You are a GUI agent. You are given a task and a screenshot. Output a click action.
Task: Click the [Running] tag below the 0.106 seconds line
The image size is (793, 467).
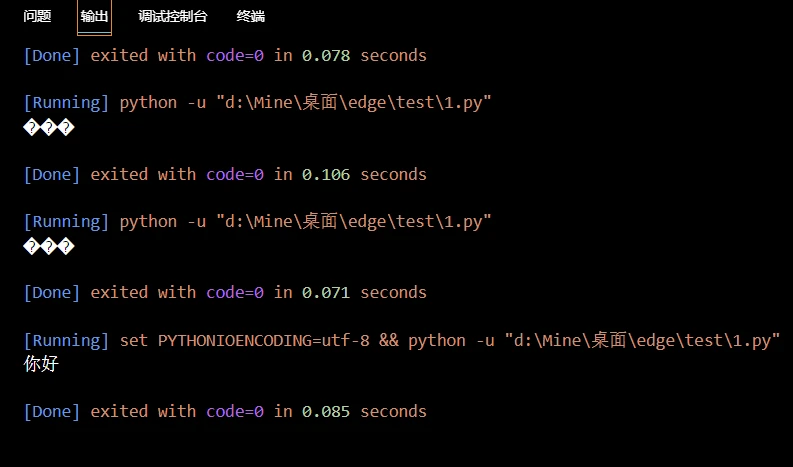[66, 222]
